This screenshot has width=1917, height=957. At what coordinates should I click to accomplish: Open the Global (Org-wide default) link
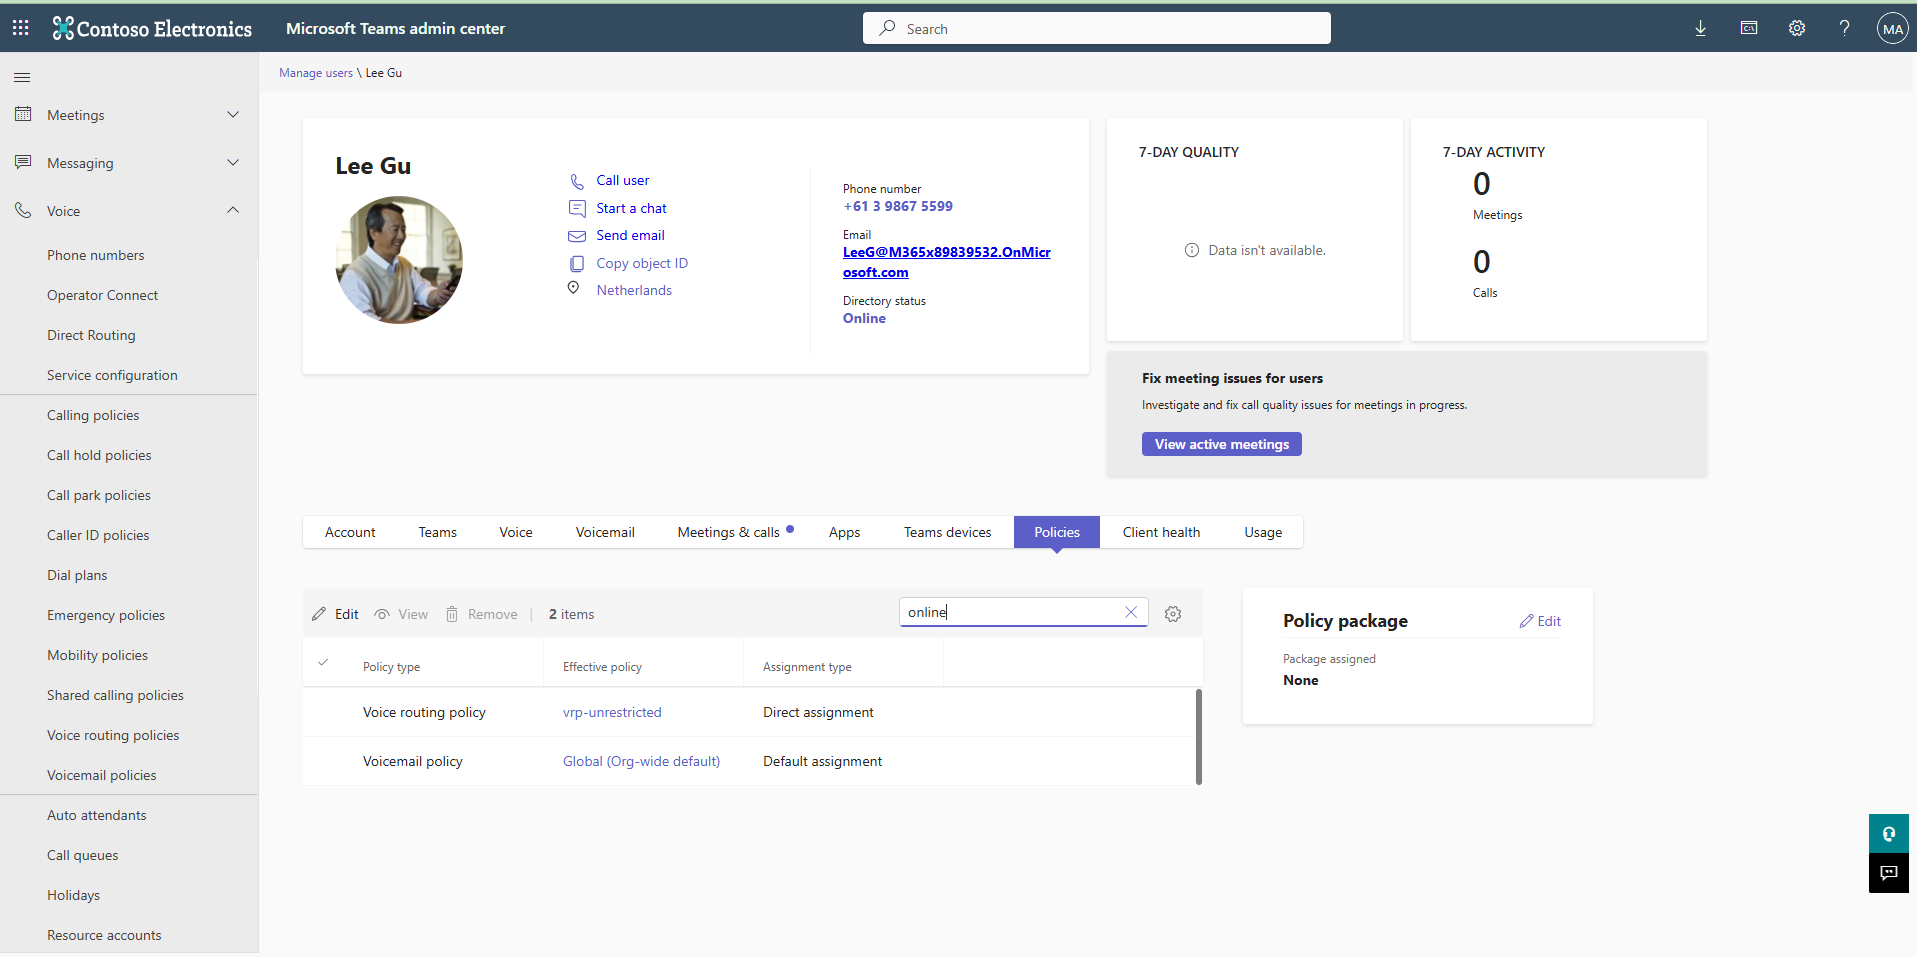pyautogui.click(x=641, y=761)
